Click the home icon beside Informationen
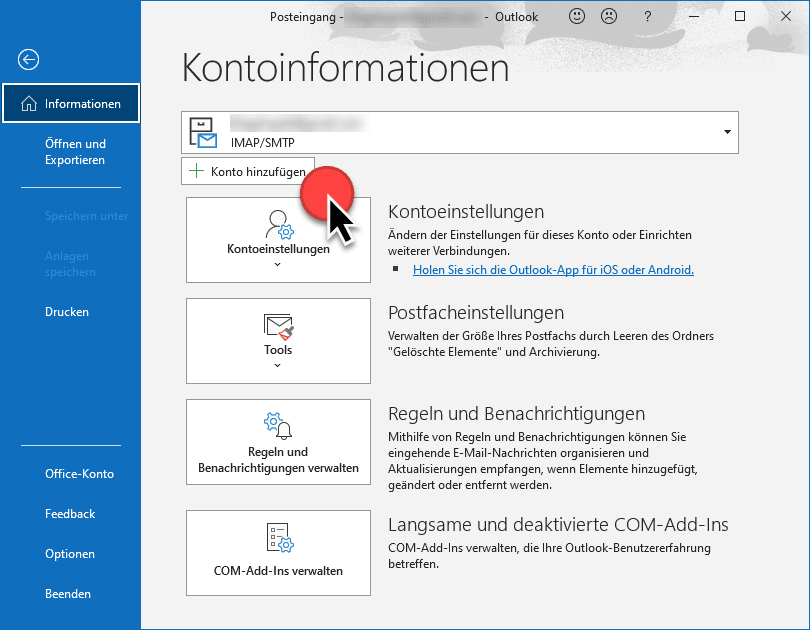Viewport: 810px width, 630px height. (x=28, y=104)
